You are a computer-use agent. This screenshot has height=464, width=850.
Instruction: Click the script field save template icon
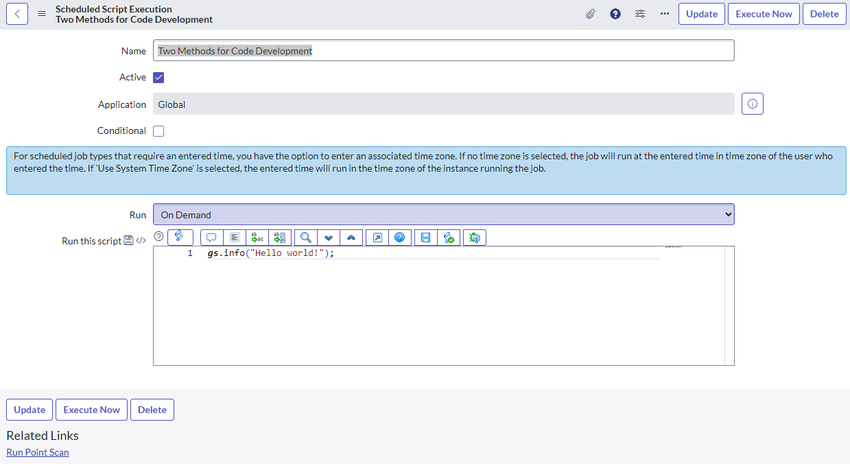128,240
